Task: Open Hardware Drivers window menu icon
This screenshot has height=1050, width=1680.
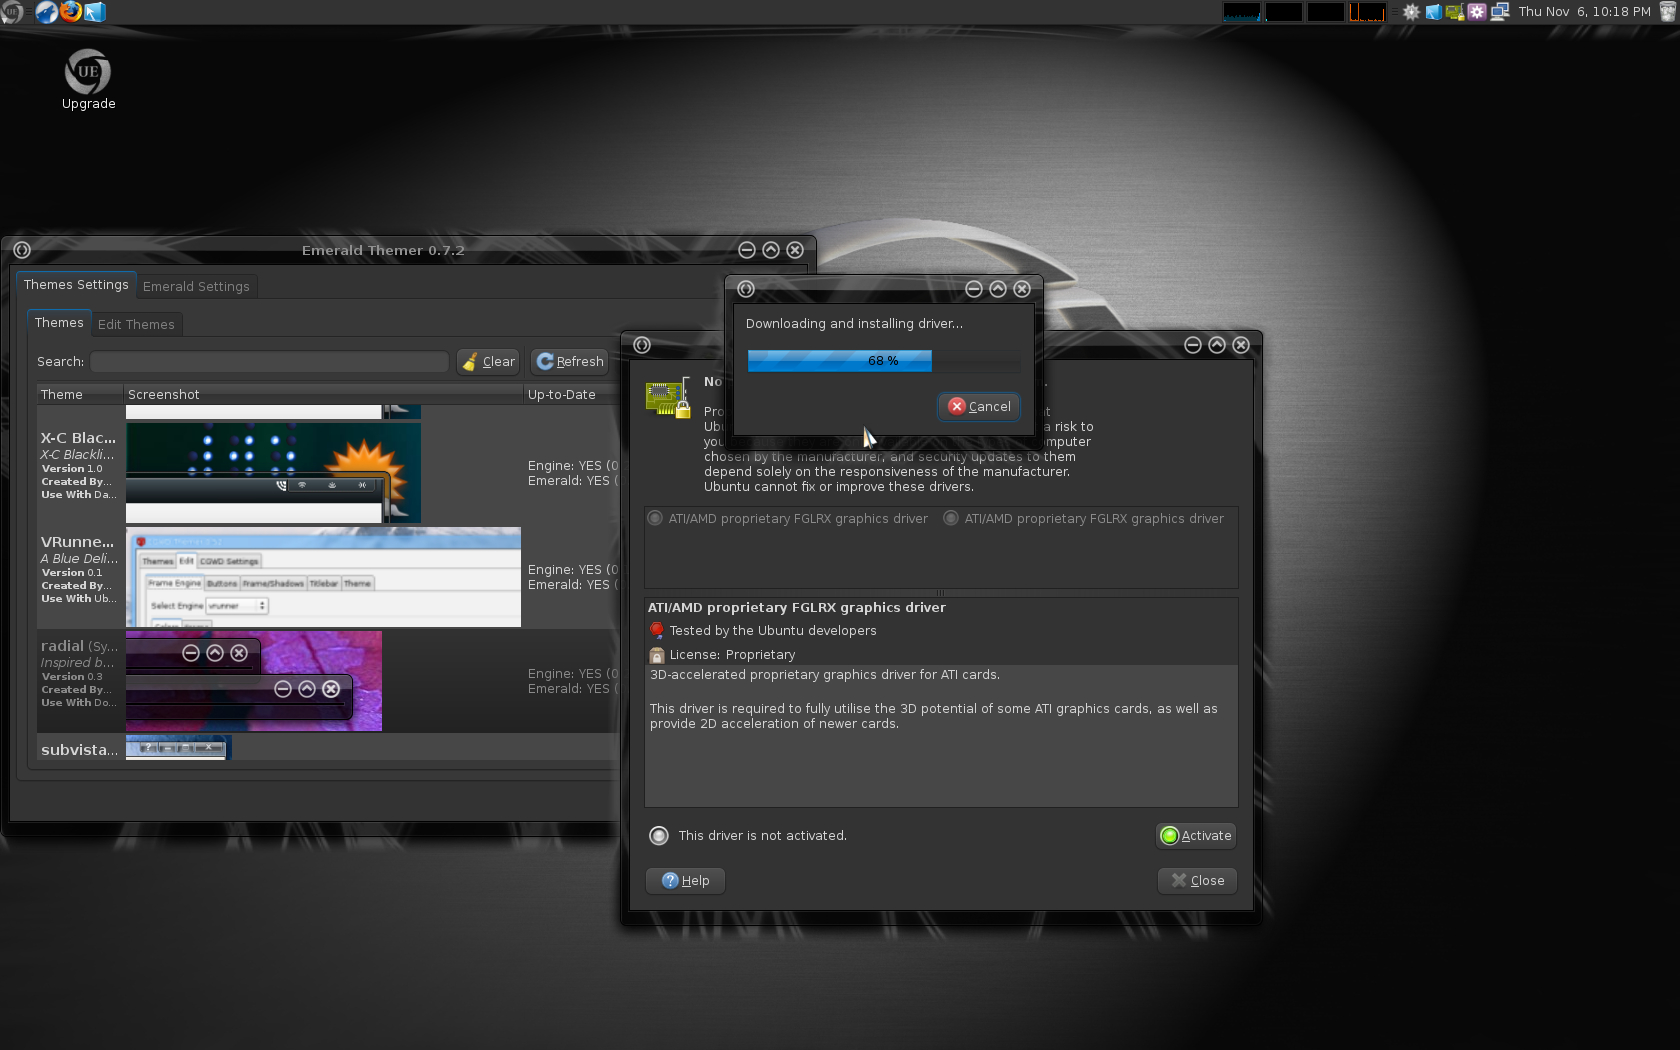Action: (x=642, y=345)
